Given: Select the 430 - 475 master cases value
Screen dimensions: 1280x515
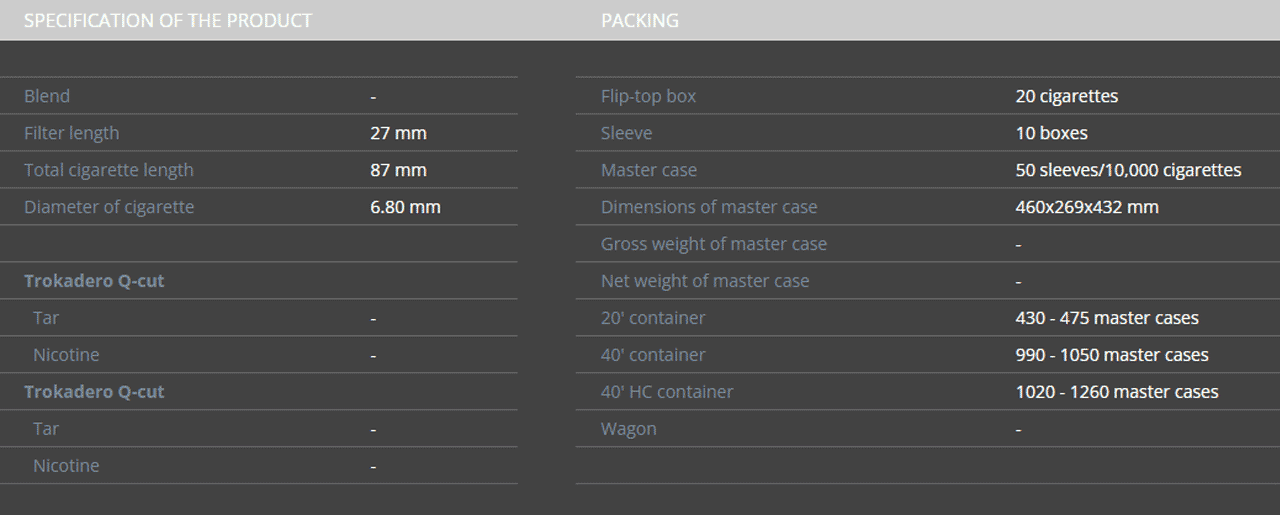Looking at the screenshot, I should [x=1107, y=318].
